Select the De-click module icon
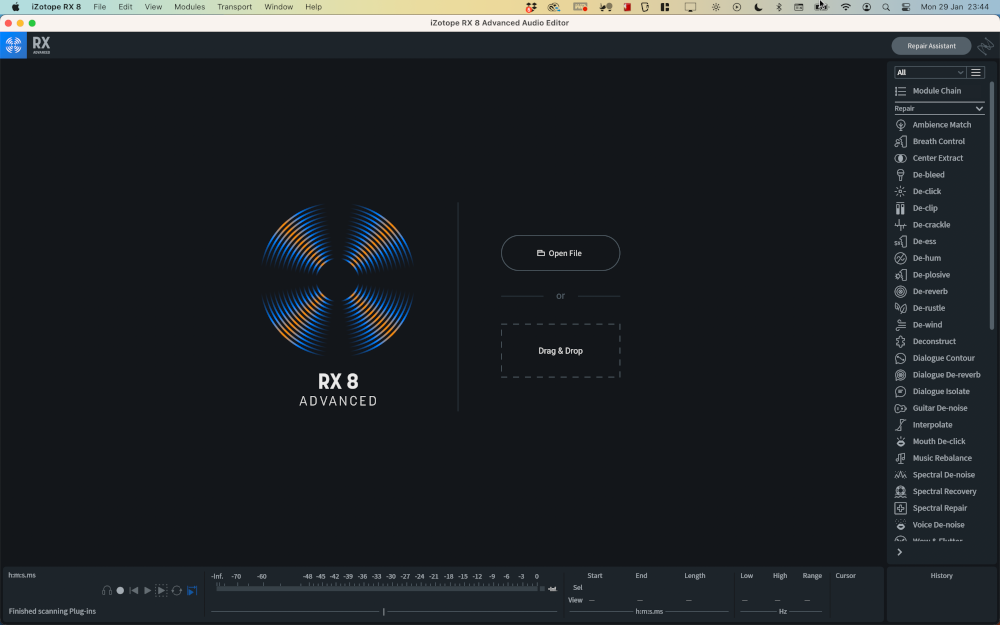 [901, 191]
